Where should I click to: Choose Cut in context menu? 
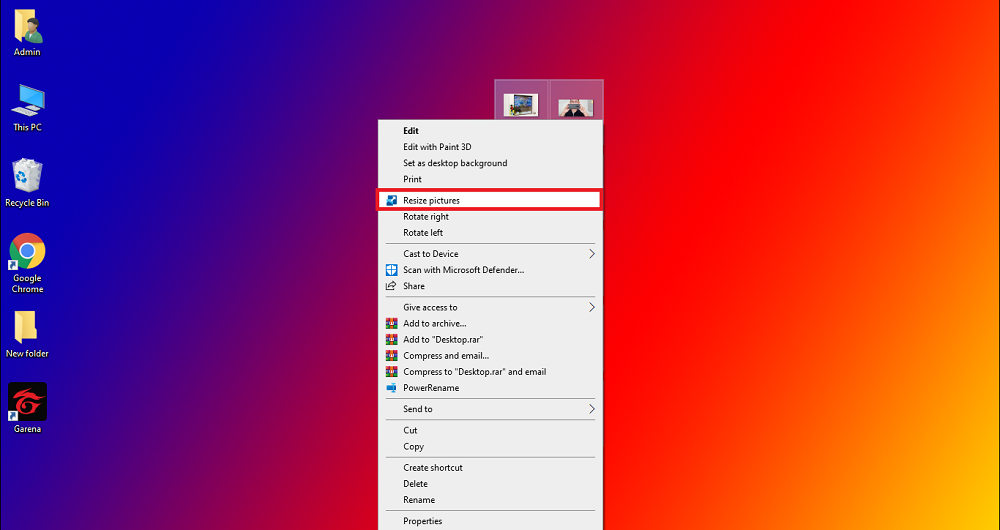[490, 431]
